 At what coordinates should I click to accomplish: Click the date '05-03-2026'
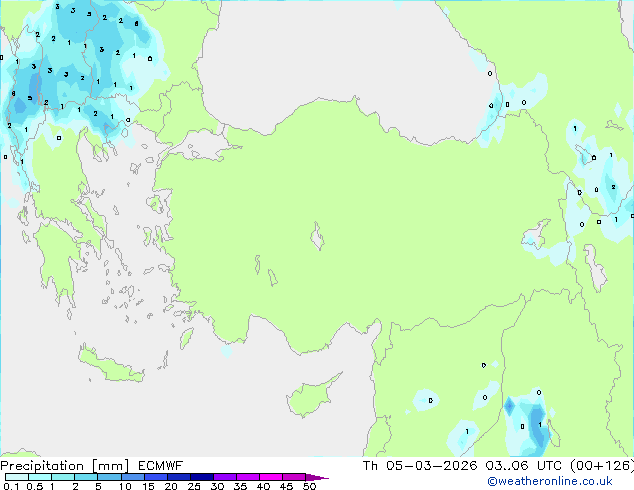[x=431, y=466]
